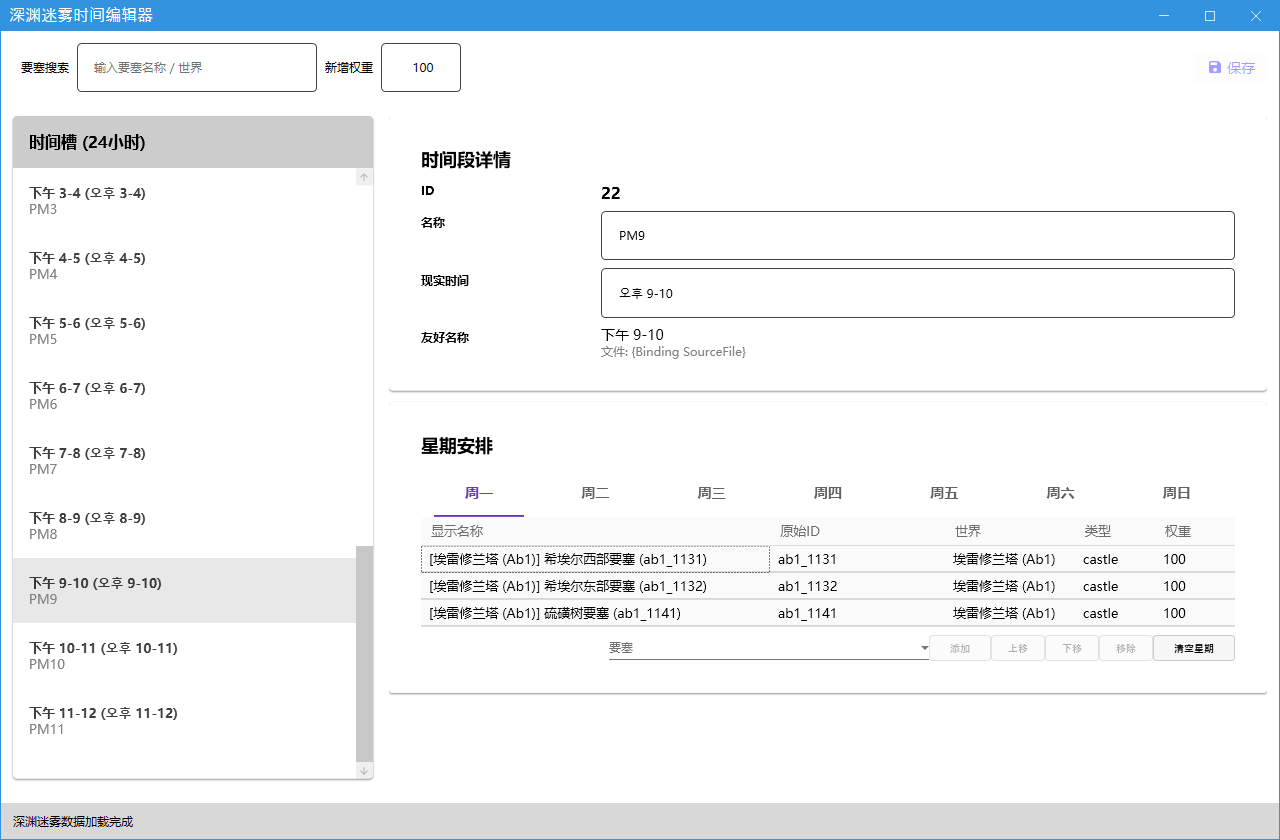Screen dimensions: 1280x840
Task: Switch to the 周五 tab
Action: tap(944, 493)
